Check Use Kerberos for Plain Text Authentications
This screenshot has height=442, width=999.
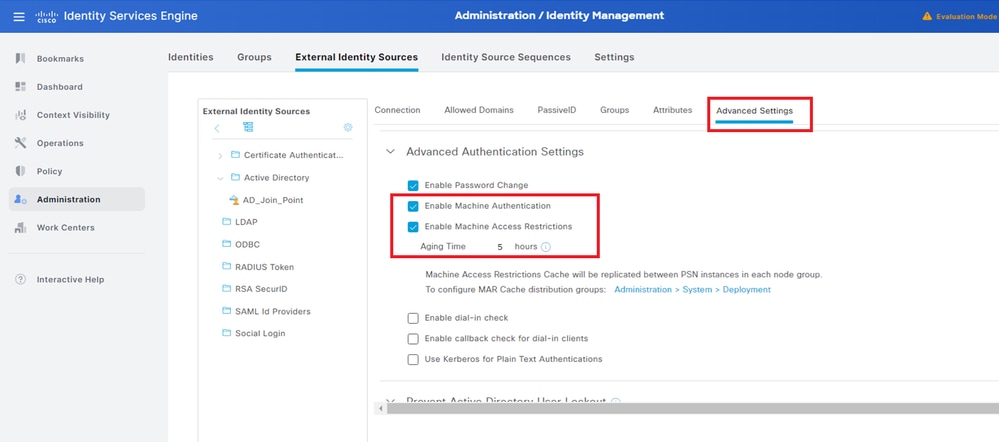(x=413, y=359)
